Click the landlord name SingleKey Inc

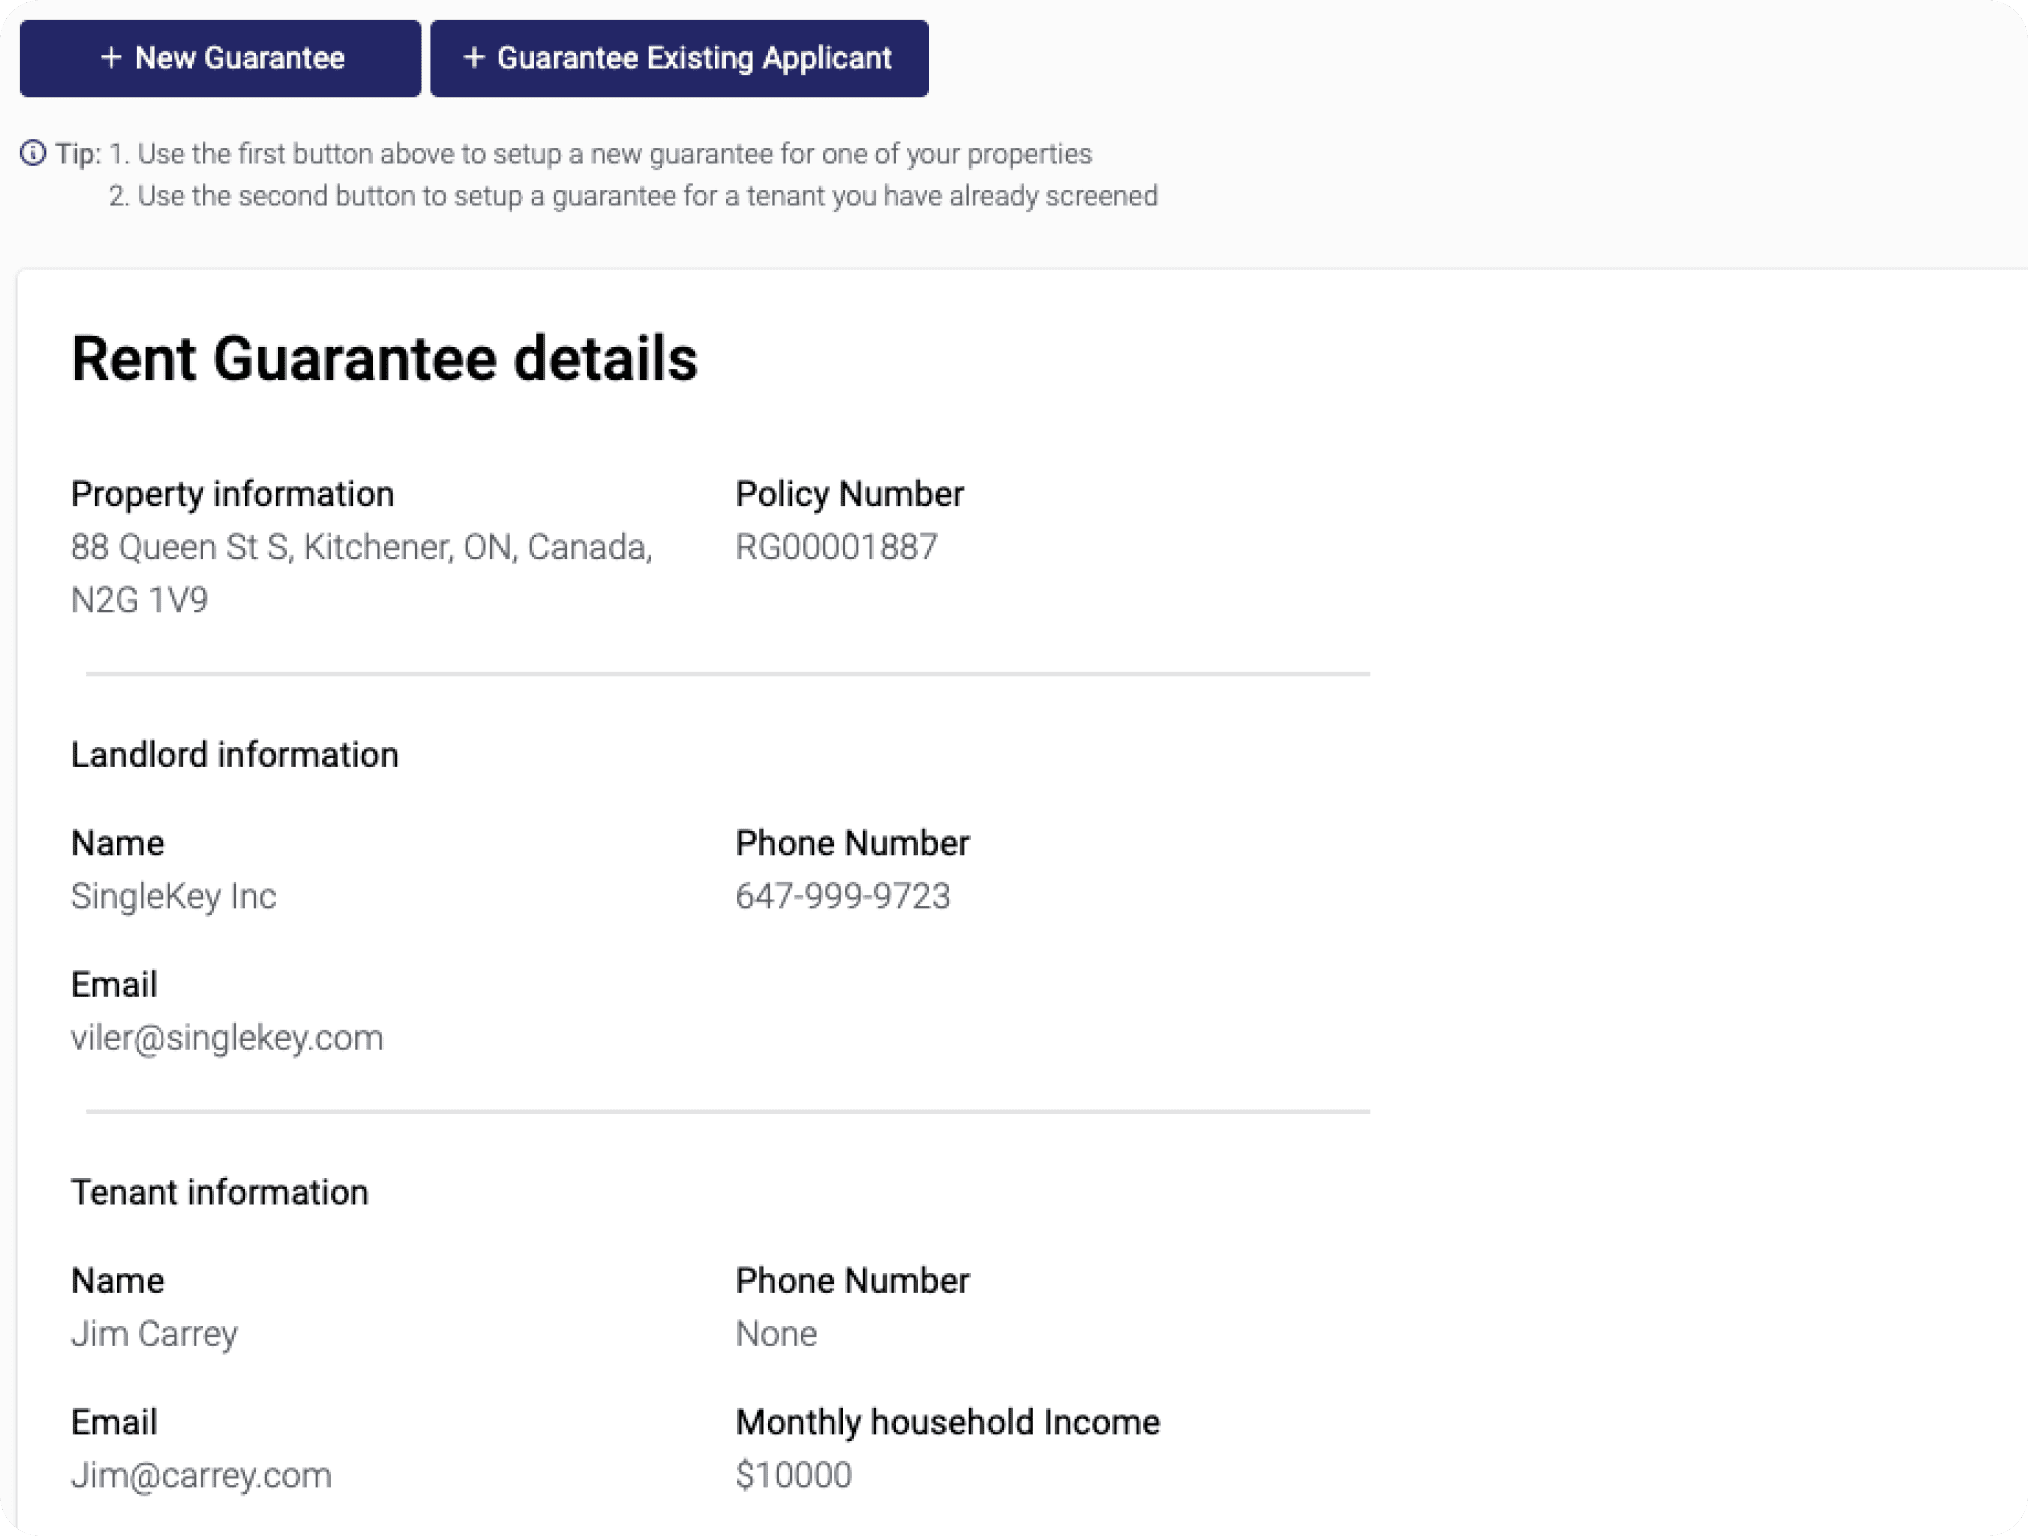pyautogui.click(x=173, y=896)
